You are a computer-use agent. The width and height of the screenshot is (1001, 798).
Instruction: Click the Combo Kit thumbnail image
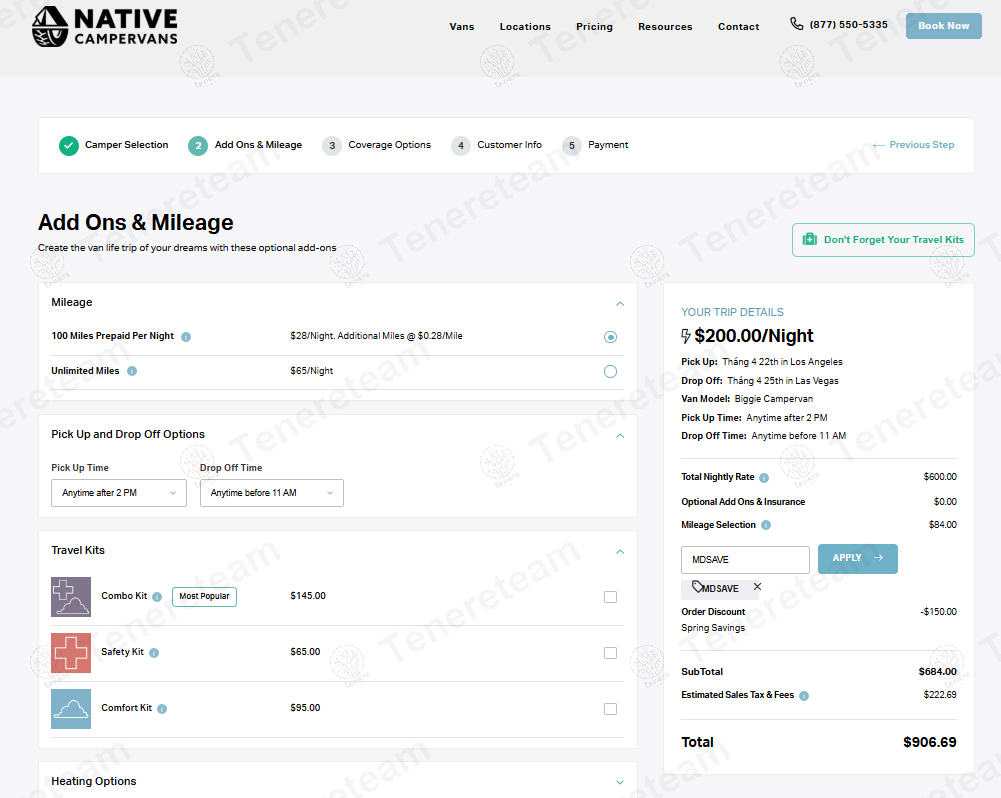coord(71,597)
